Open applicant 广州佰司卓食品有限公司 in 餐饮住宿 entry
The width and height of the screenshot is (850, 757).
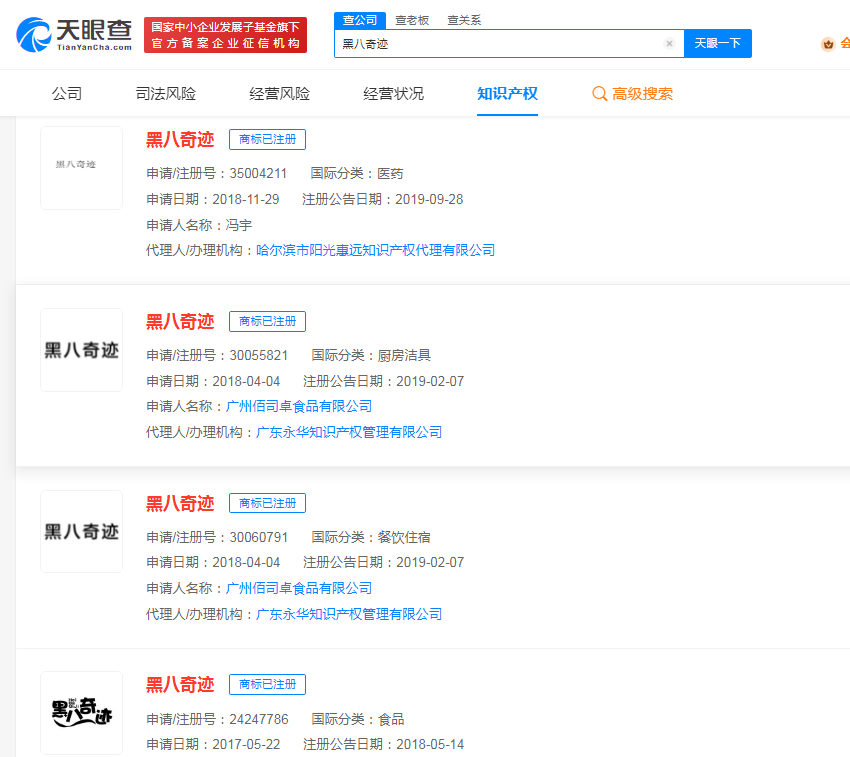click(299, 588)
